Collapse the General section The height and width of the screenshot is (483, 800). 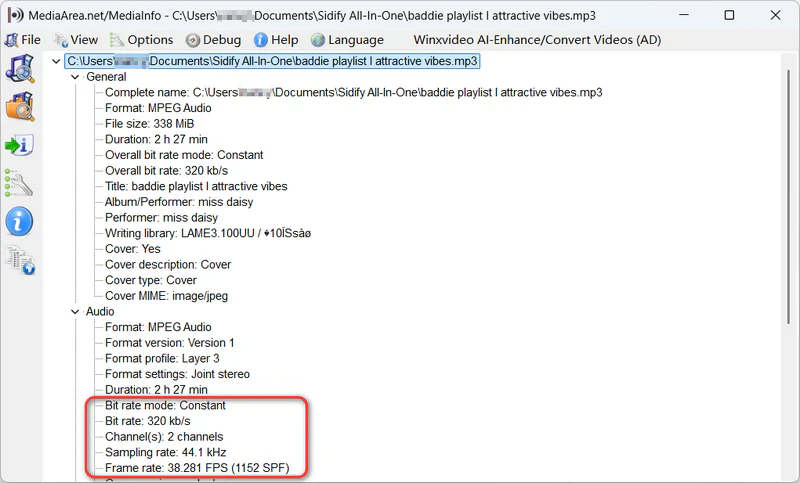[x=75, y=77]
